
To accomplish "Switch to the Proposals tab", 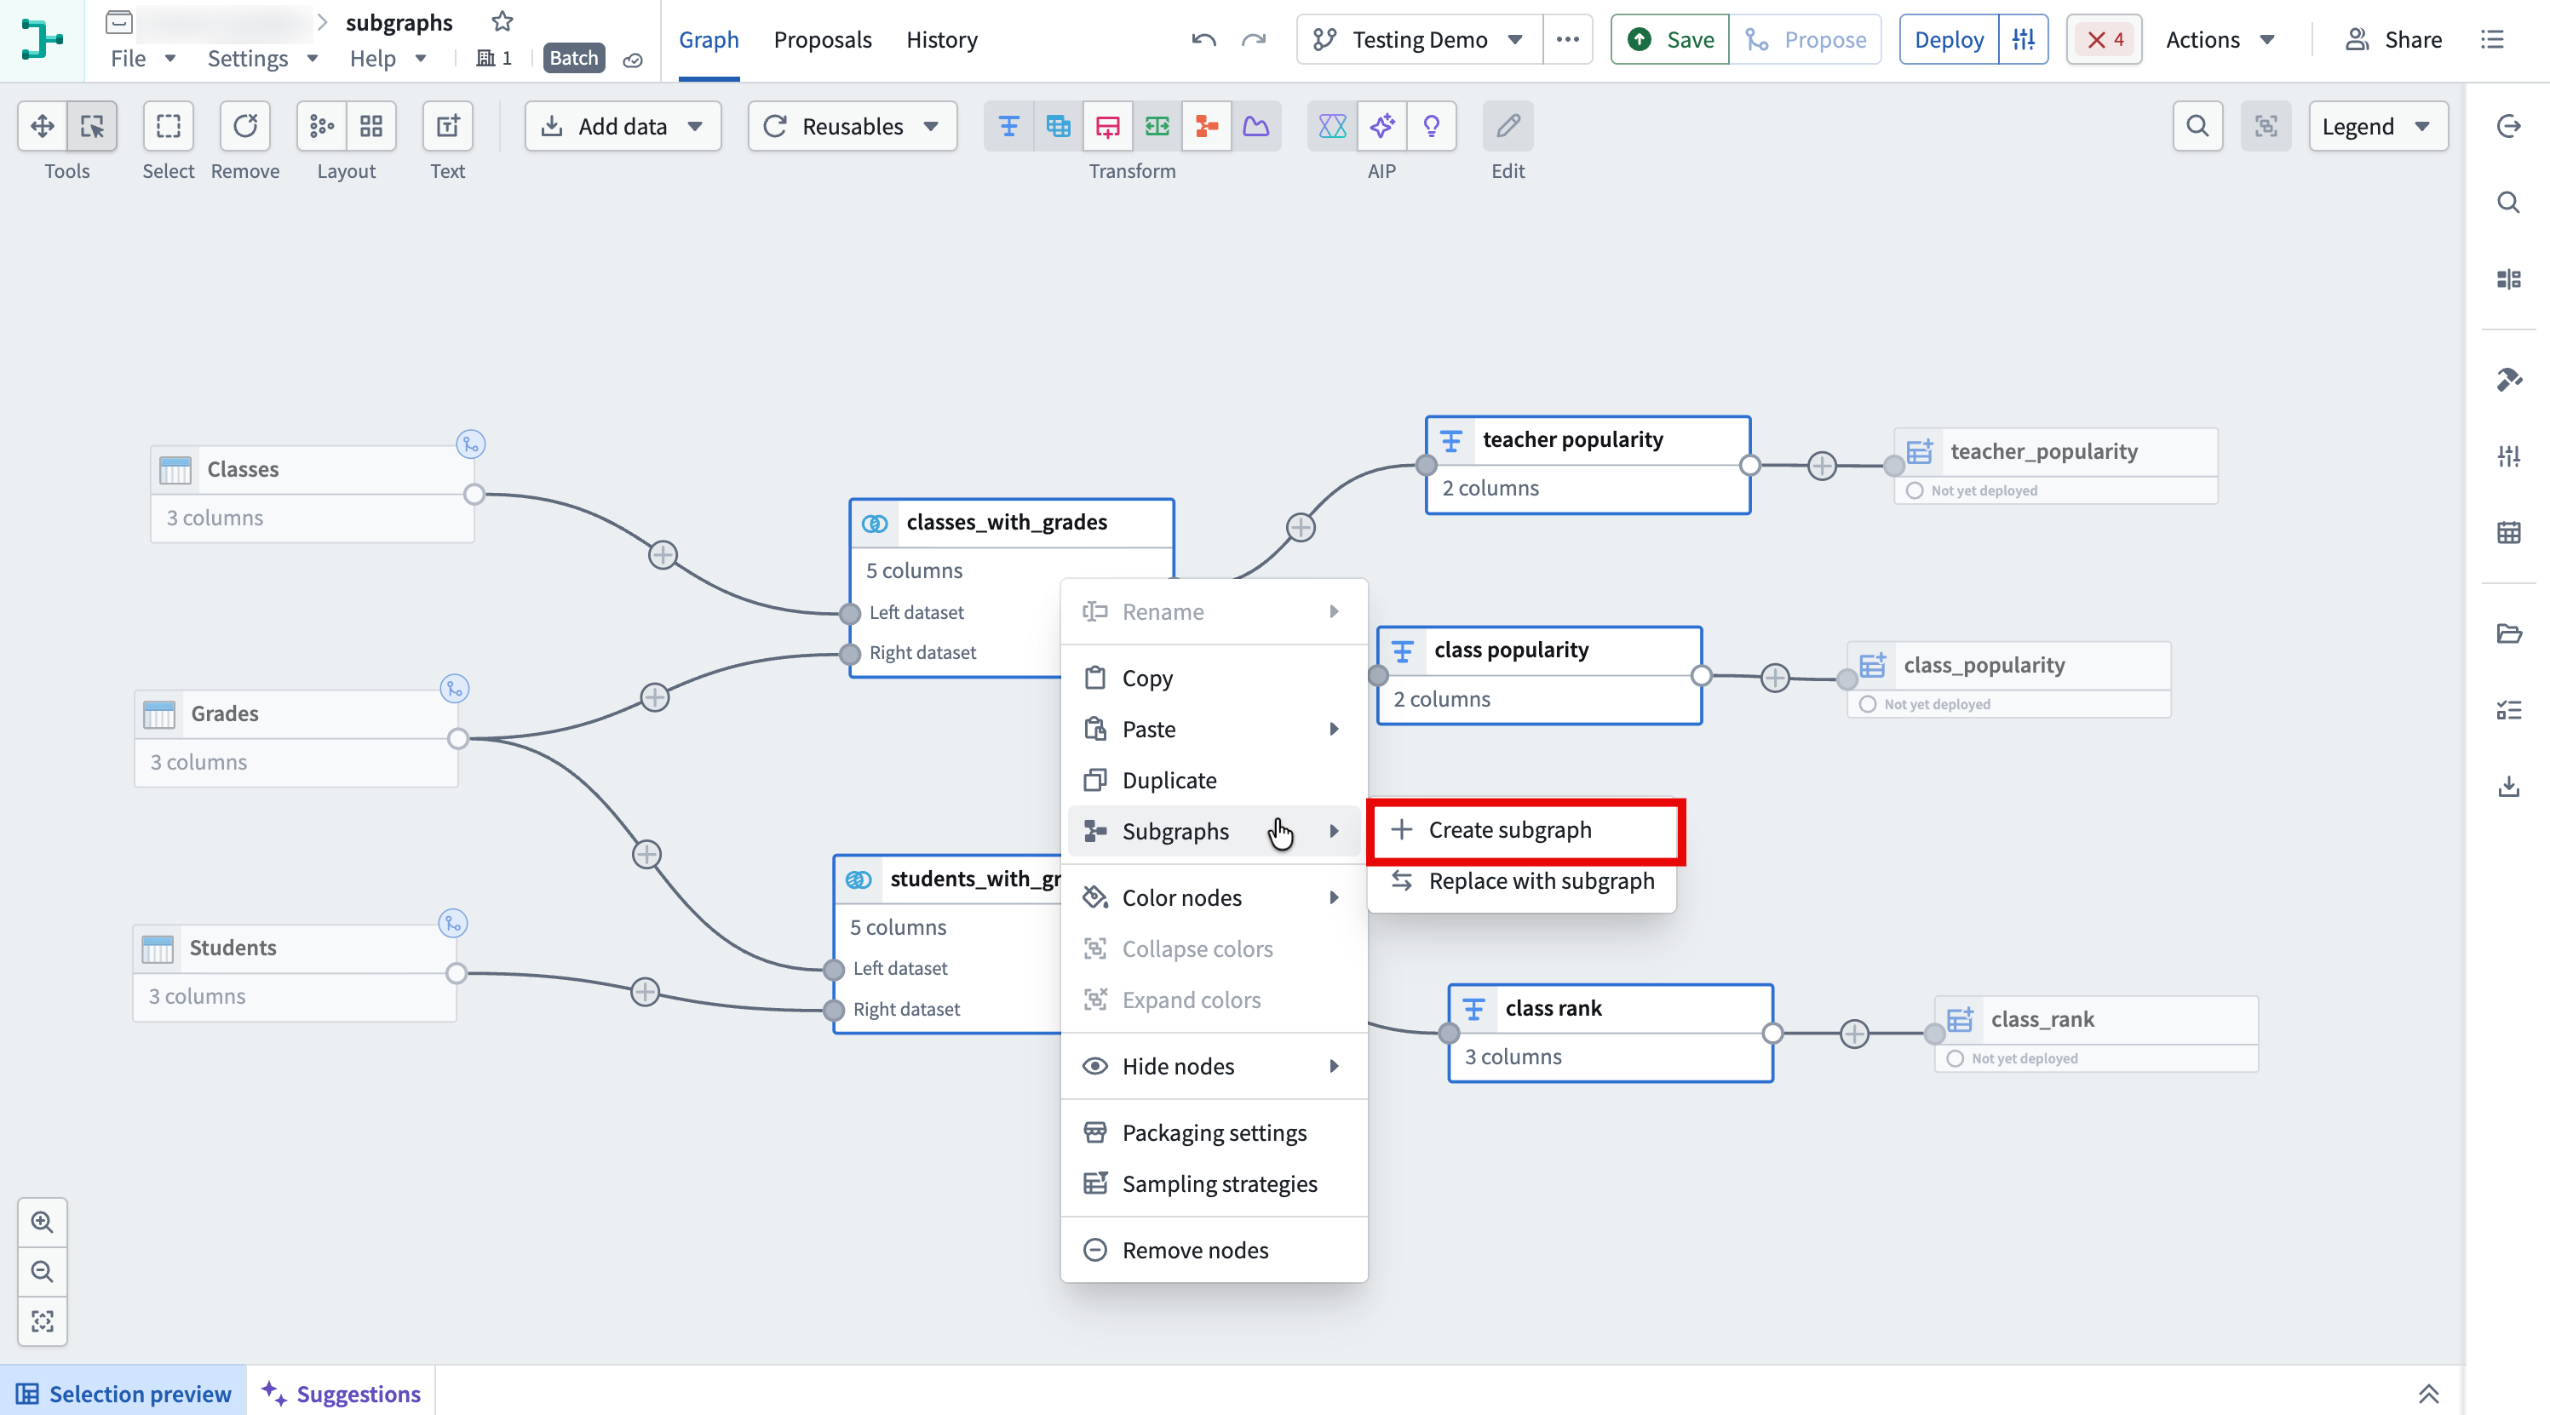I will [x=822, y=40].
